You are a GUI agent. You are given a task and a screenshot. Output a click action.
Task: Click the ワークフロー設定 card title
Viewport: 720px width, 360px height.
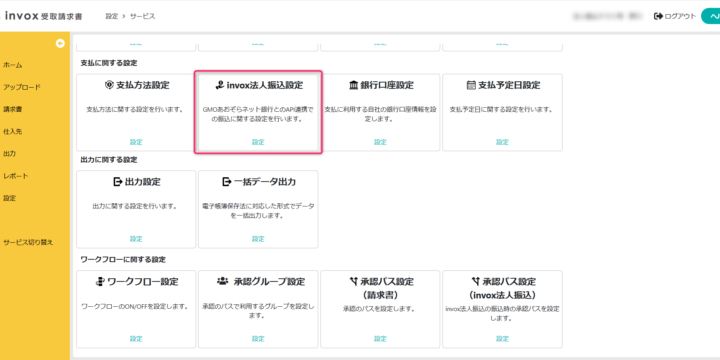tap(142, 281)
